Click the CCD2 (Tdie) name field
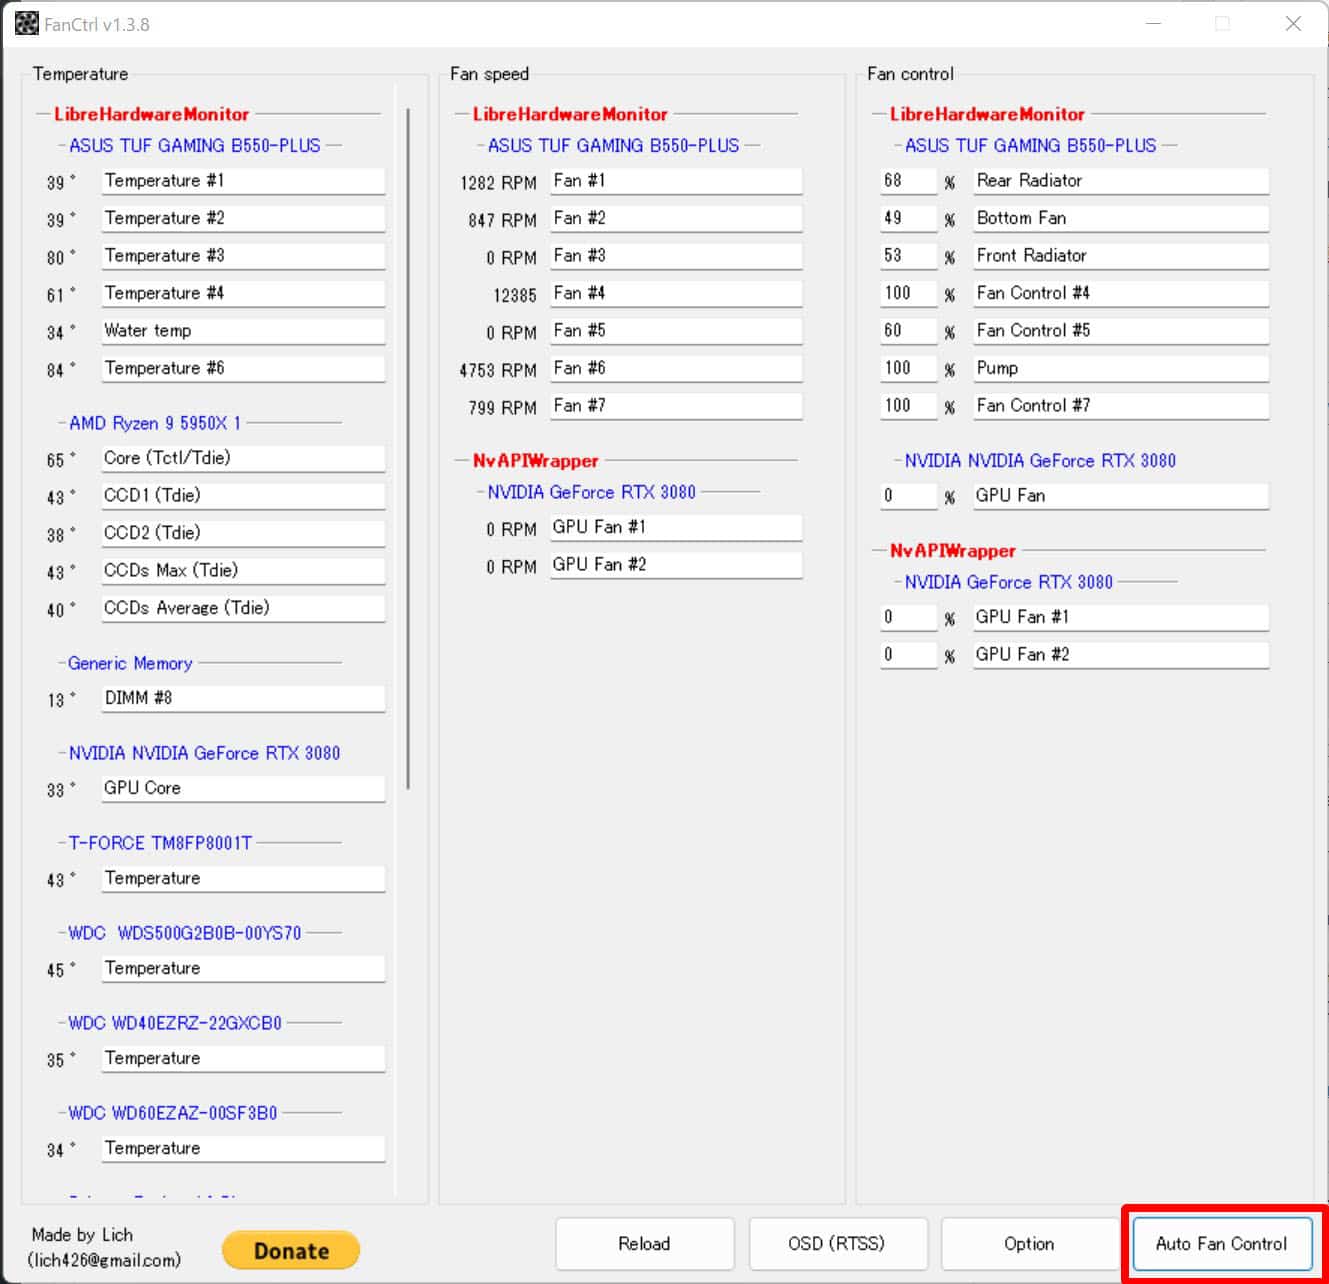 point(243,534)
